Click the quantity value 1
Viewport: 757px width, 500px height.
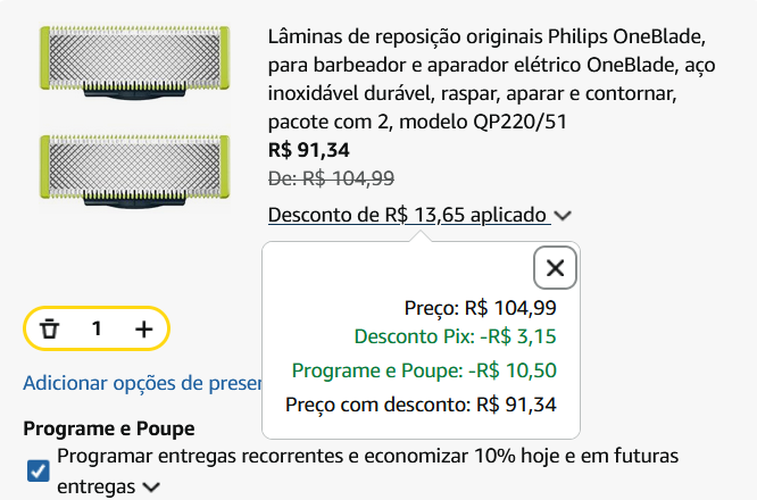click(x=97, y=328)
